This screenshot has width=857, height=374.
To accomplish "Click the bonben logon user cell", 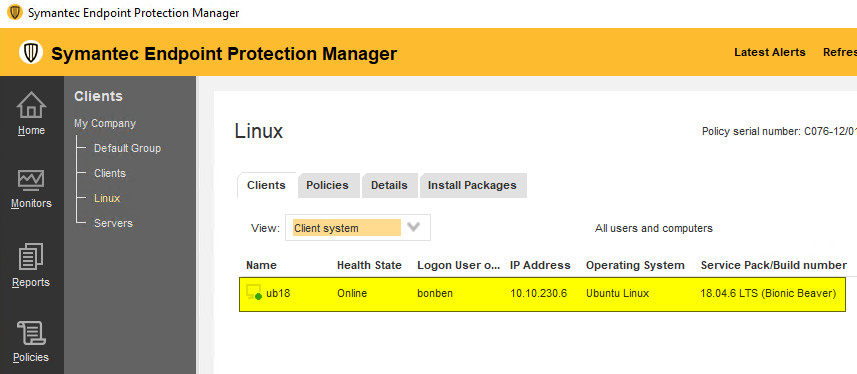I will pyautogui.click(x=435, y=294).
